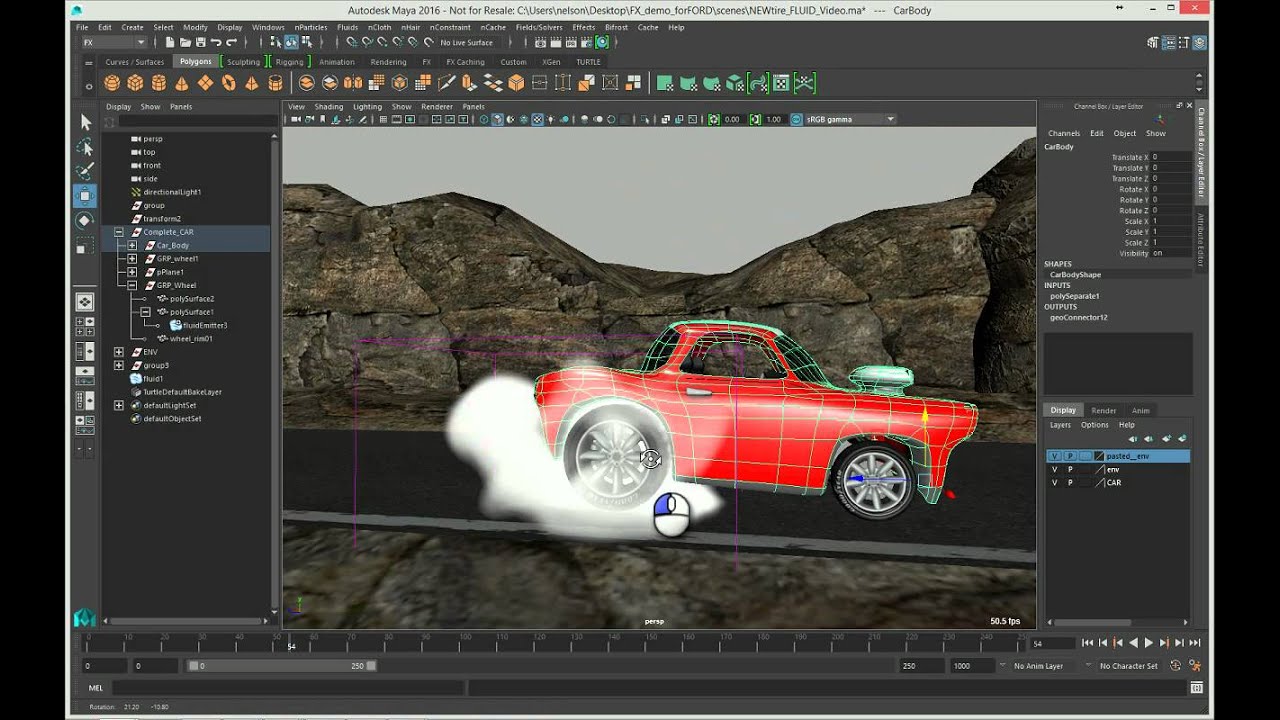Screen dimensions: 1280x720
Task: Click the Open Scene folder icon
Action: tap(185, 42)
